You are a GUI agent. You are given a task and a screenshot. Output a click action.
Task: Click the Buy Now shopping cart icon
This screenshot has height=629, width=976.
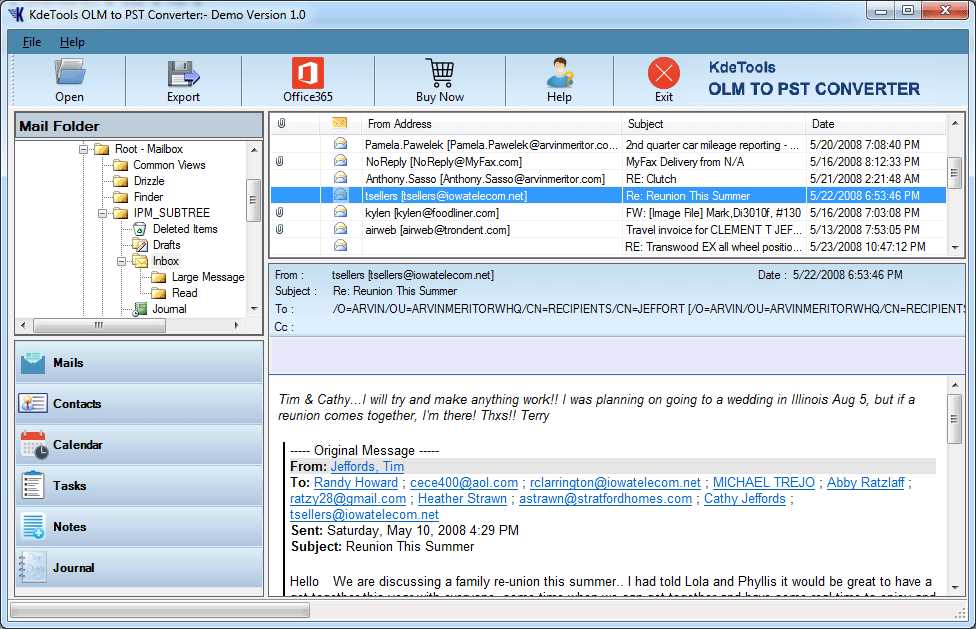440,73
